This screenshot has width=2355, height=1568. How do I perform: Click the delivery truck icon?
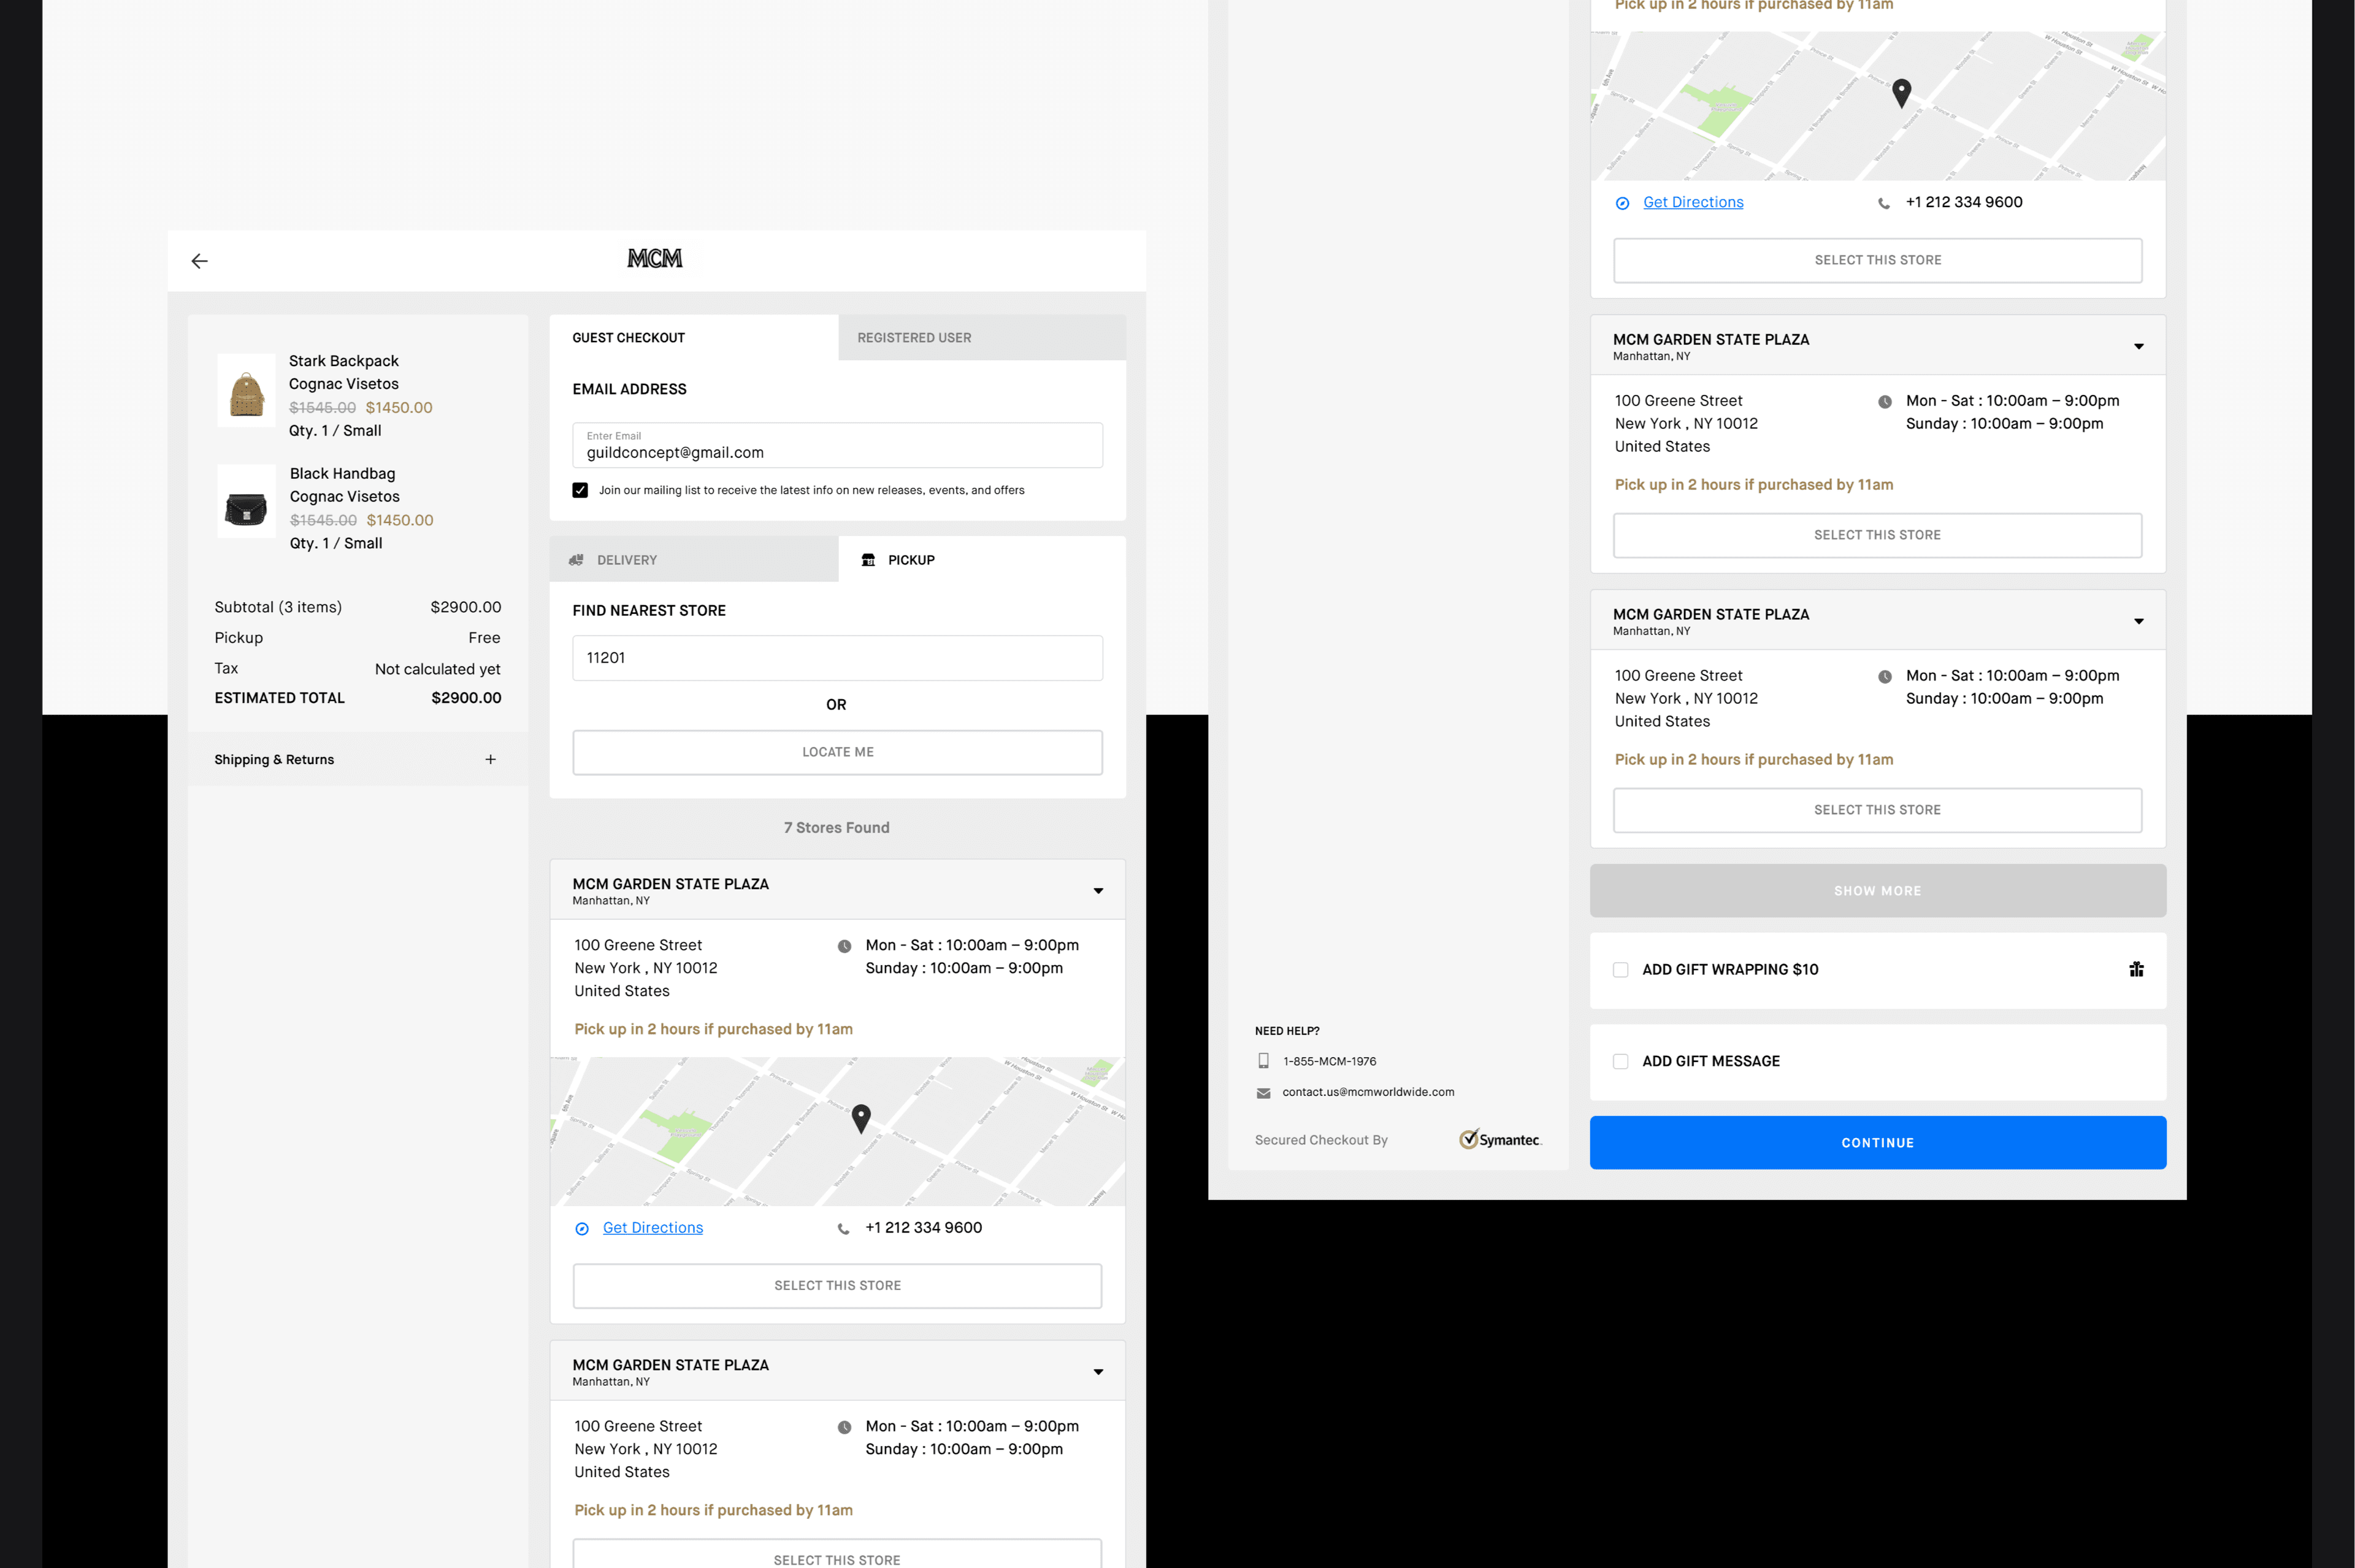576,560
